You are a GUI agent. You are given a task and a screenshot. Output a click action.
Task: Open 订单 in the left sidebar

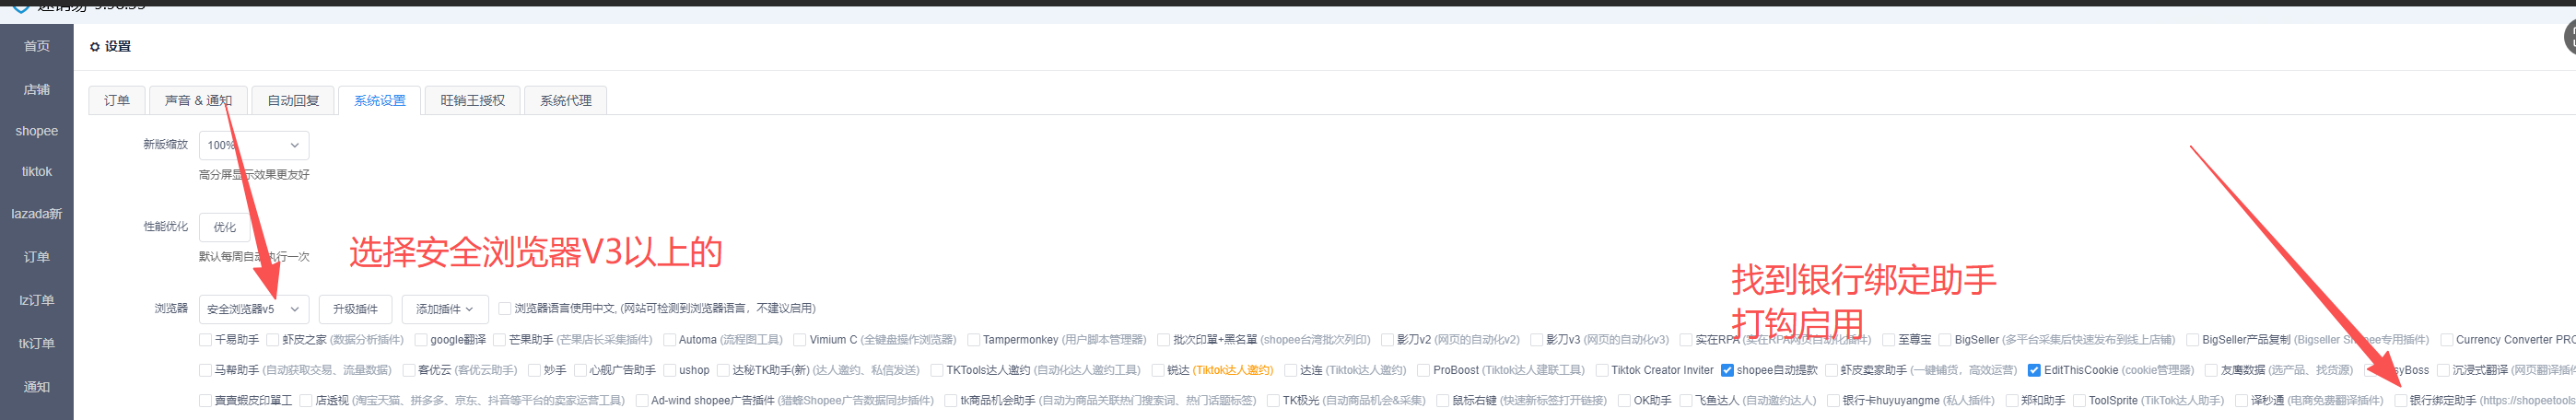point(37,257)
